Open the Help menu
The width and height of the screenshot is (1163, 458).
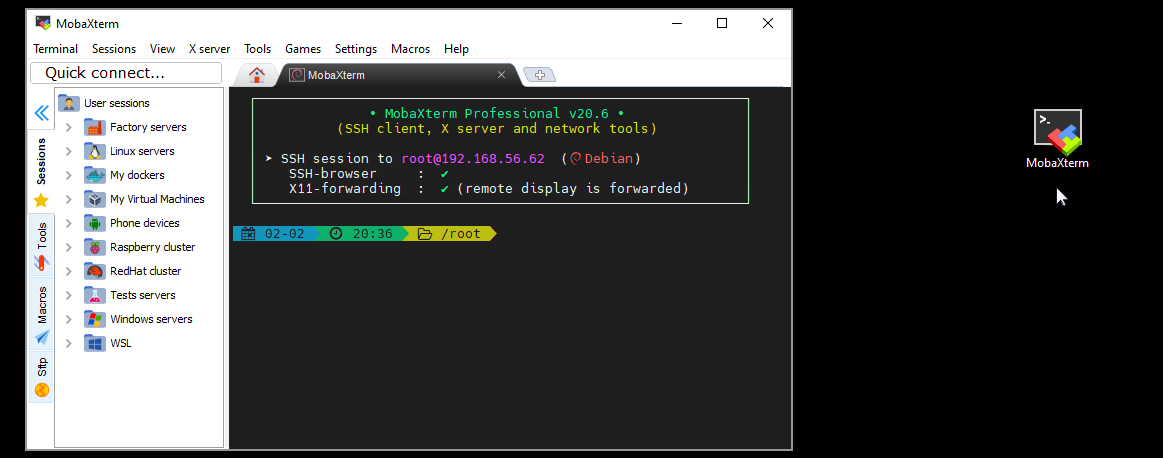[456, 49]
